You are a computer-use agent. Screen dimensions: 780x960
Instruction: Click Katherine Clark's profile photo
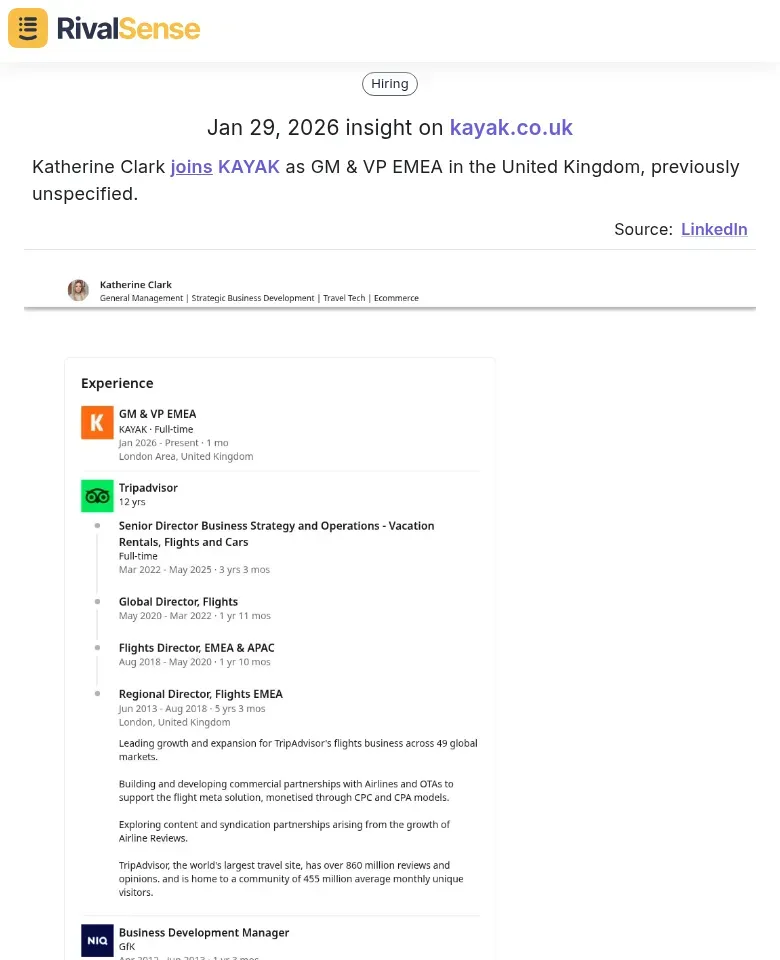pos(78,290)
